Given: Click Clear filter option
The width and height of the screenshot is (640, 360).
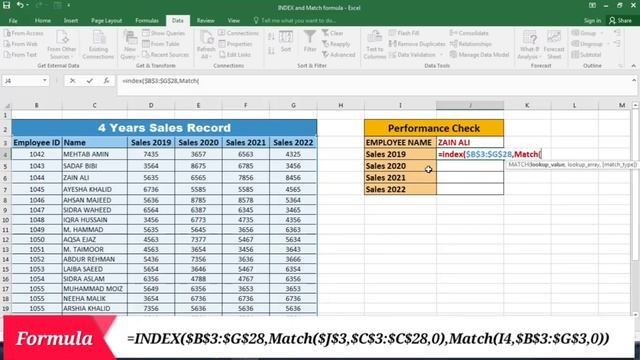Looking at the screenshot, I should coord(333,33).
